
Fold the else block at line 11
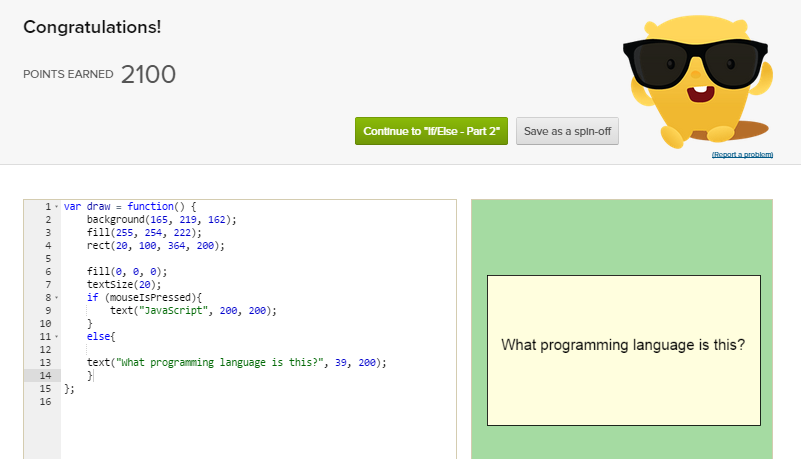point(56,336)
